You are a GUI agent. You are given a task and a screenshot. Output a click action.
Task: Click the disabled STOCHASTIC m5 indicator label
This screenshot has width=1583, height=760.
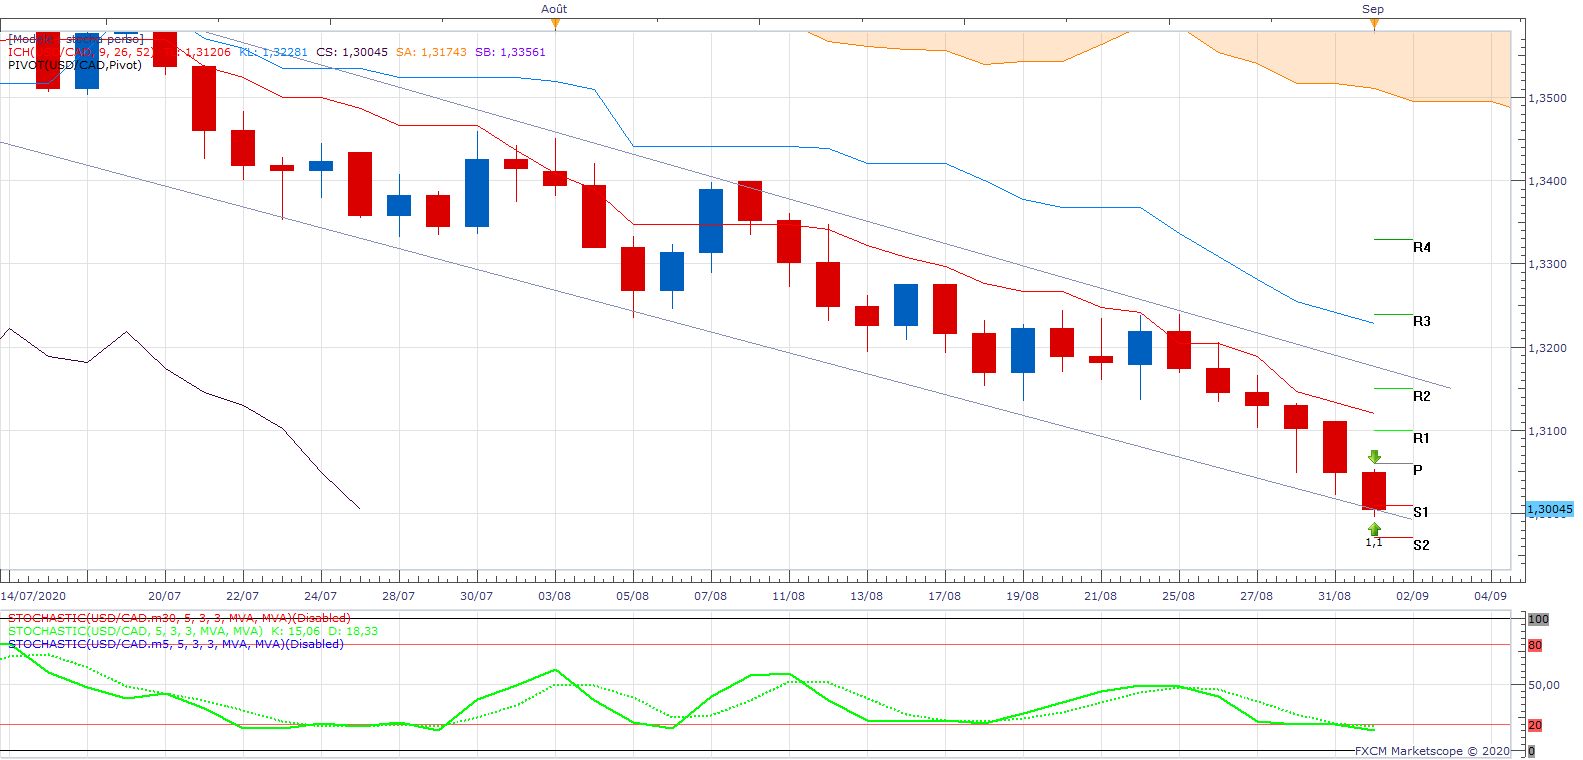pyautogui.click(x=175, y=644)
